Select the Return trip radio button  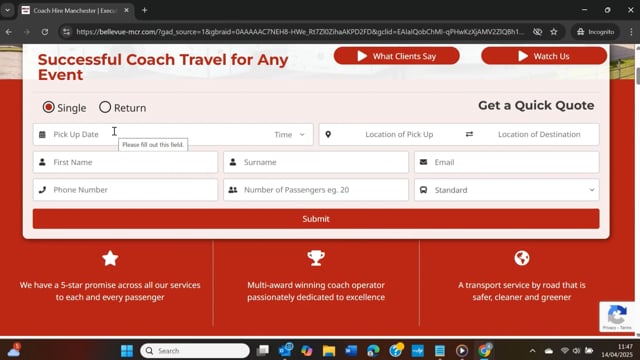point(105,107)
